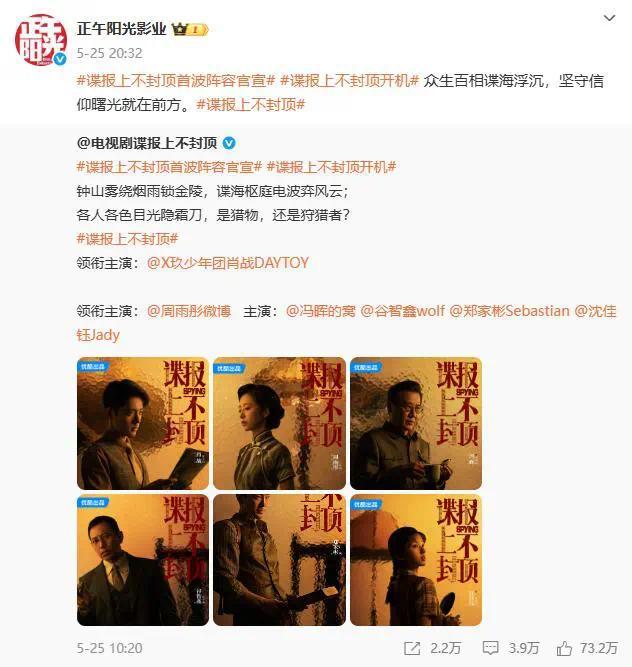Click the original post timestamp 5-25 10:20

coord(109,648)
